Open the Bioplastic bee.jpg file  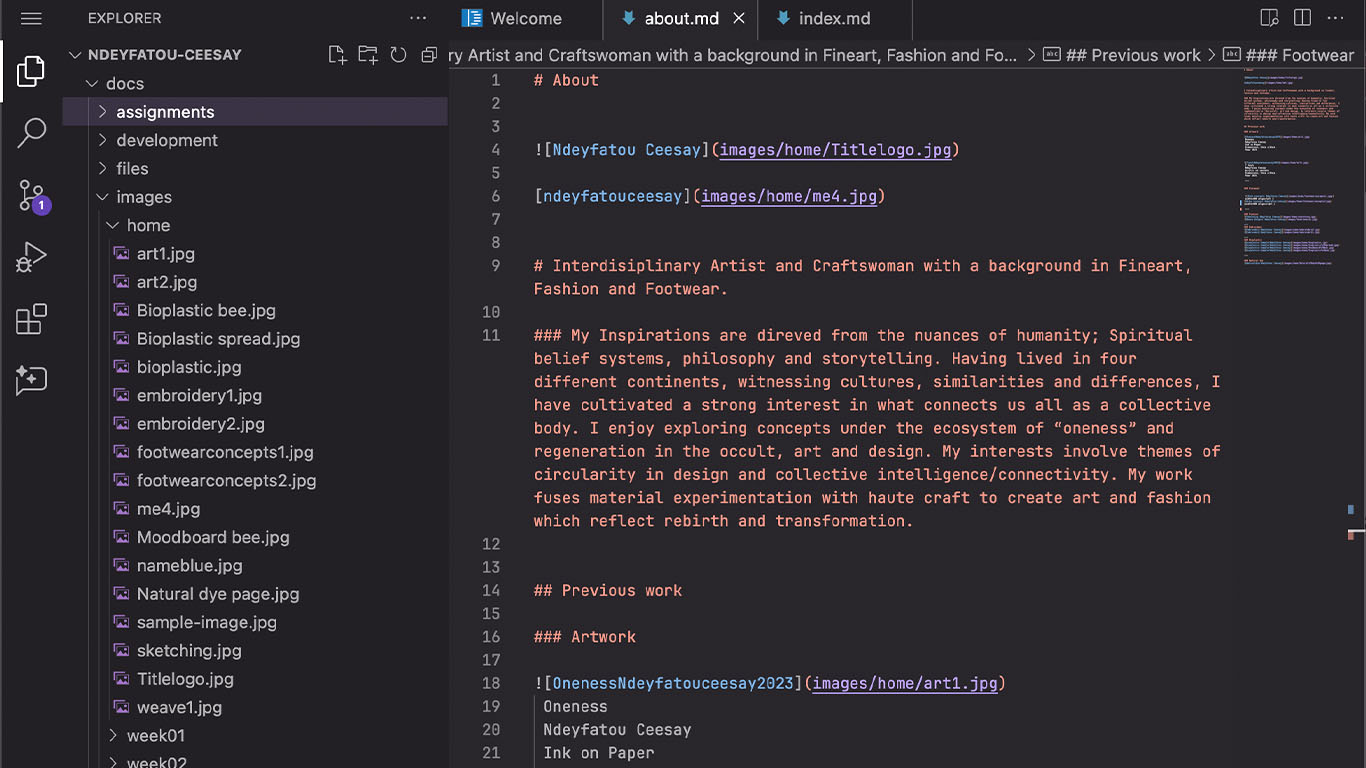pyautogui.click(x=206, y=310)
